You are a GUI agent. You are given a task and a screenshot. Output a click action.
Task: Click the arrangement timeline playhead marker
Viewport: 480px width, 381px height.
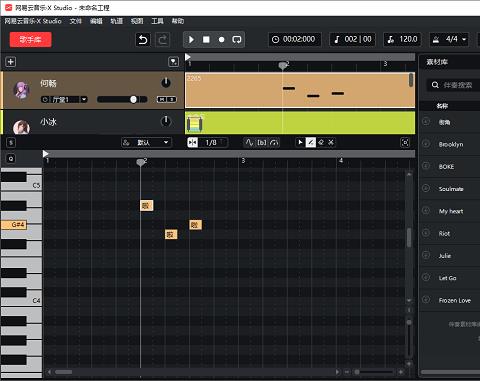point(283,65)
